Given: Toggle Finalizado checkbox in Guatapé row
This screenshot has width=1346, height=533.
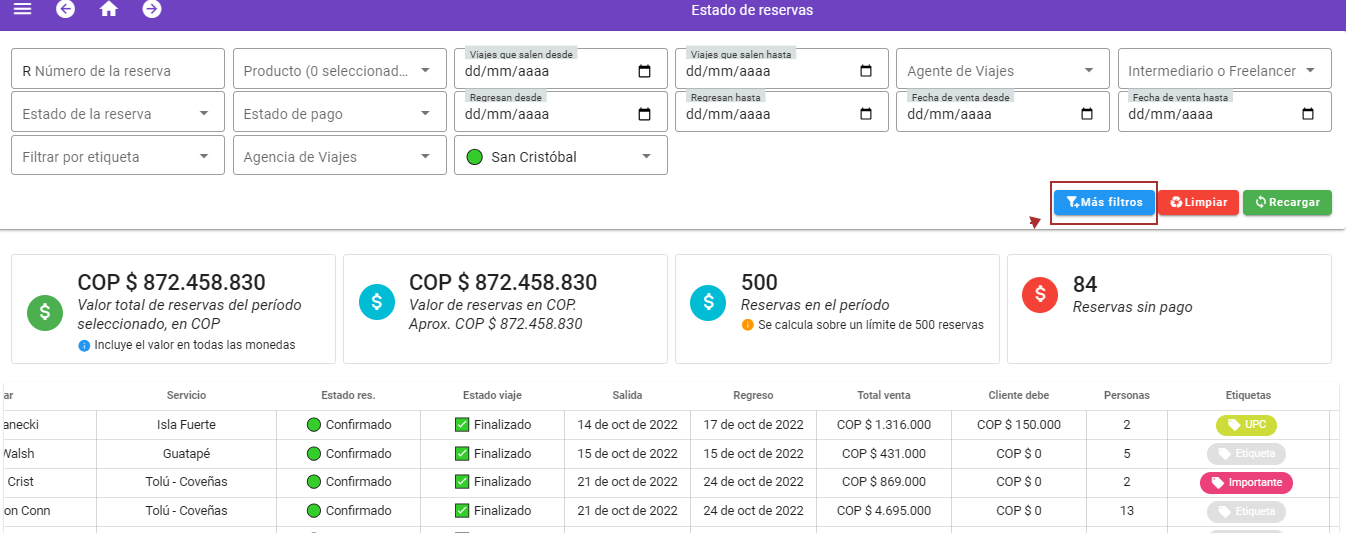Looking at the screenshot, I should 462,454.
